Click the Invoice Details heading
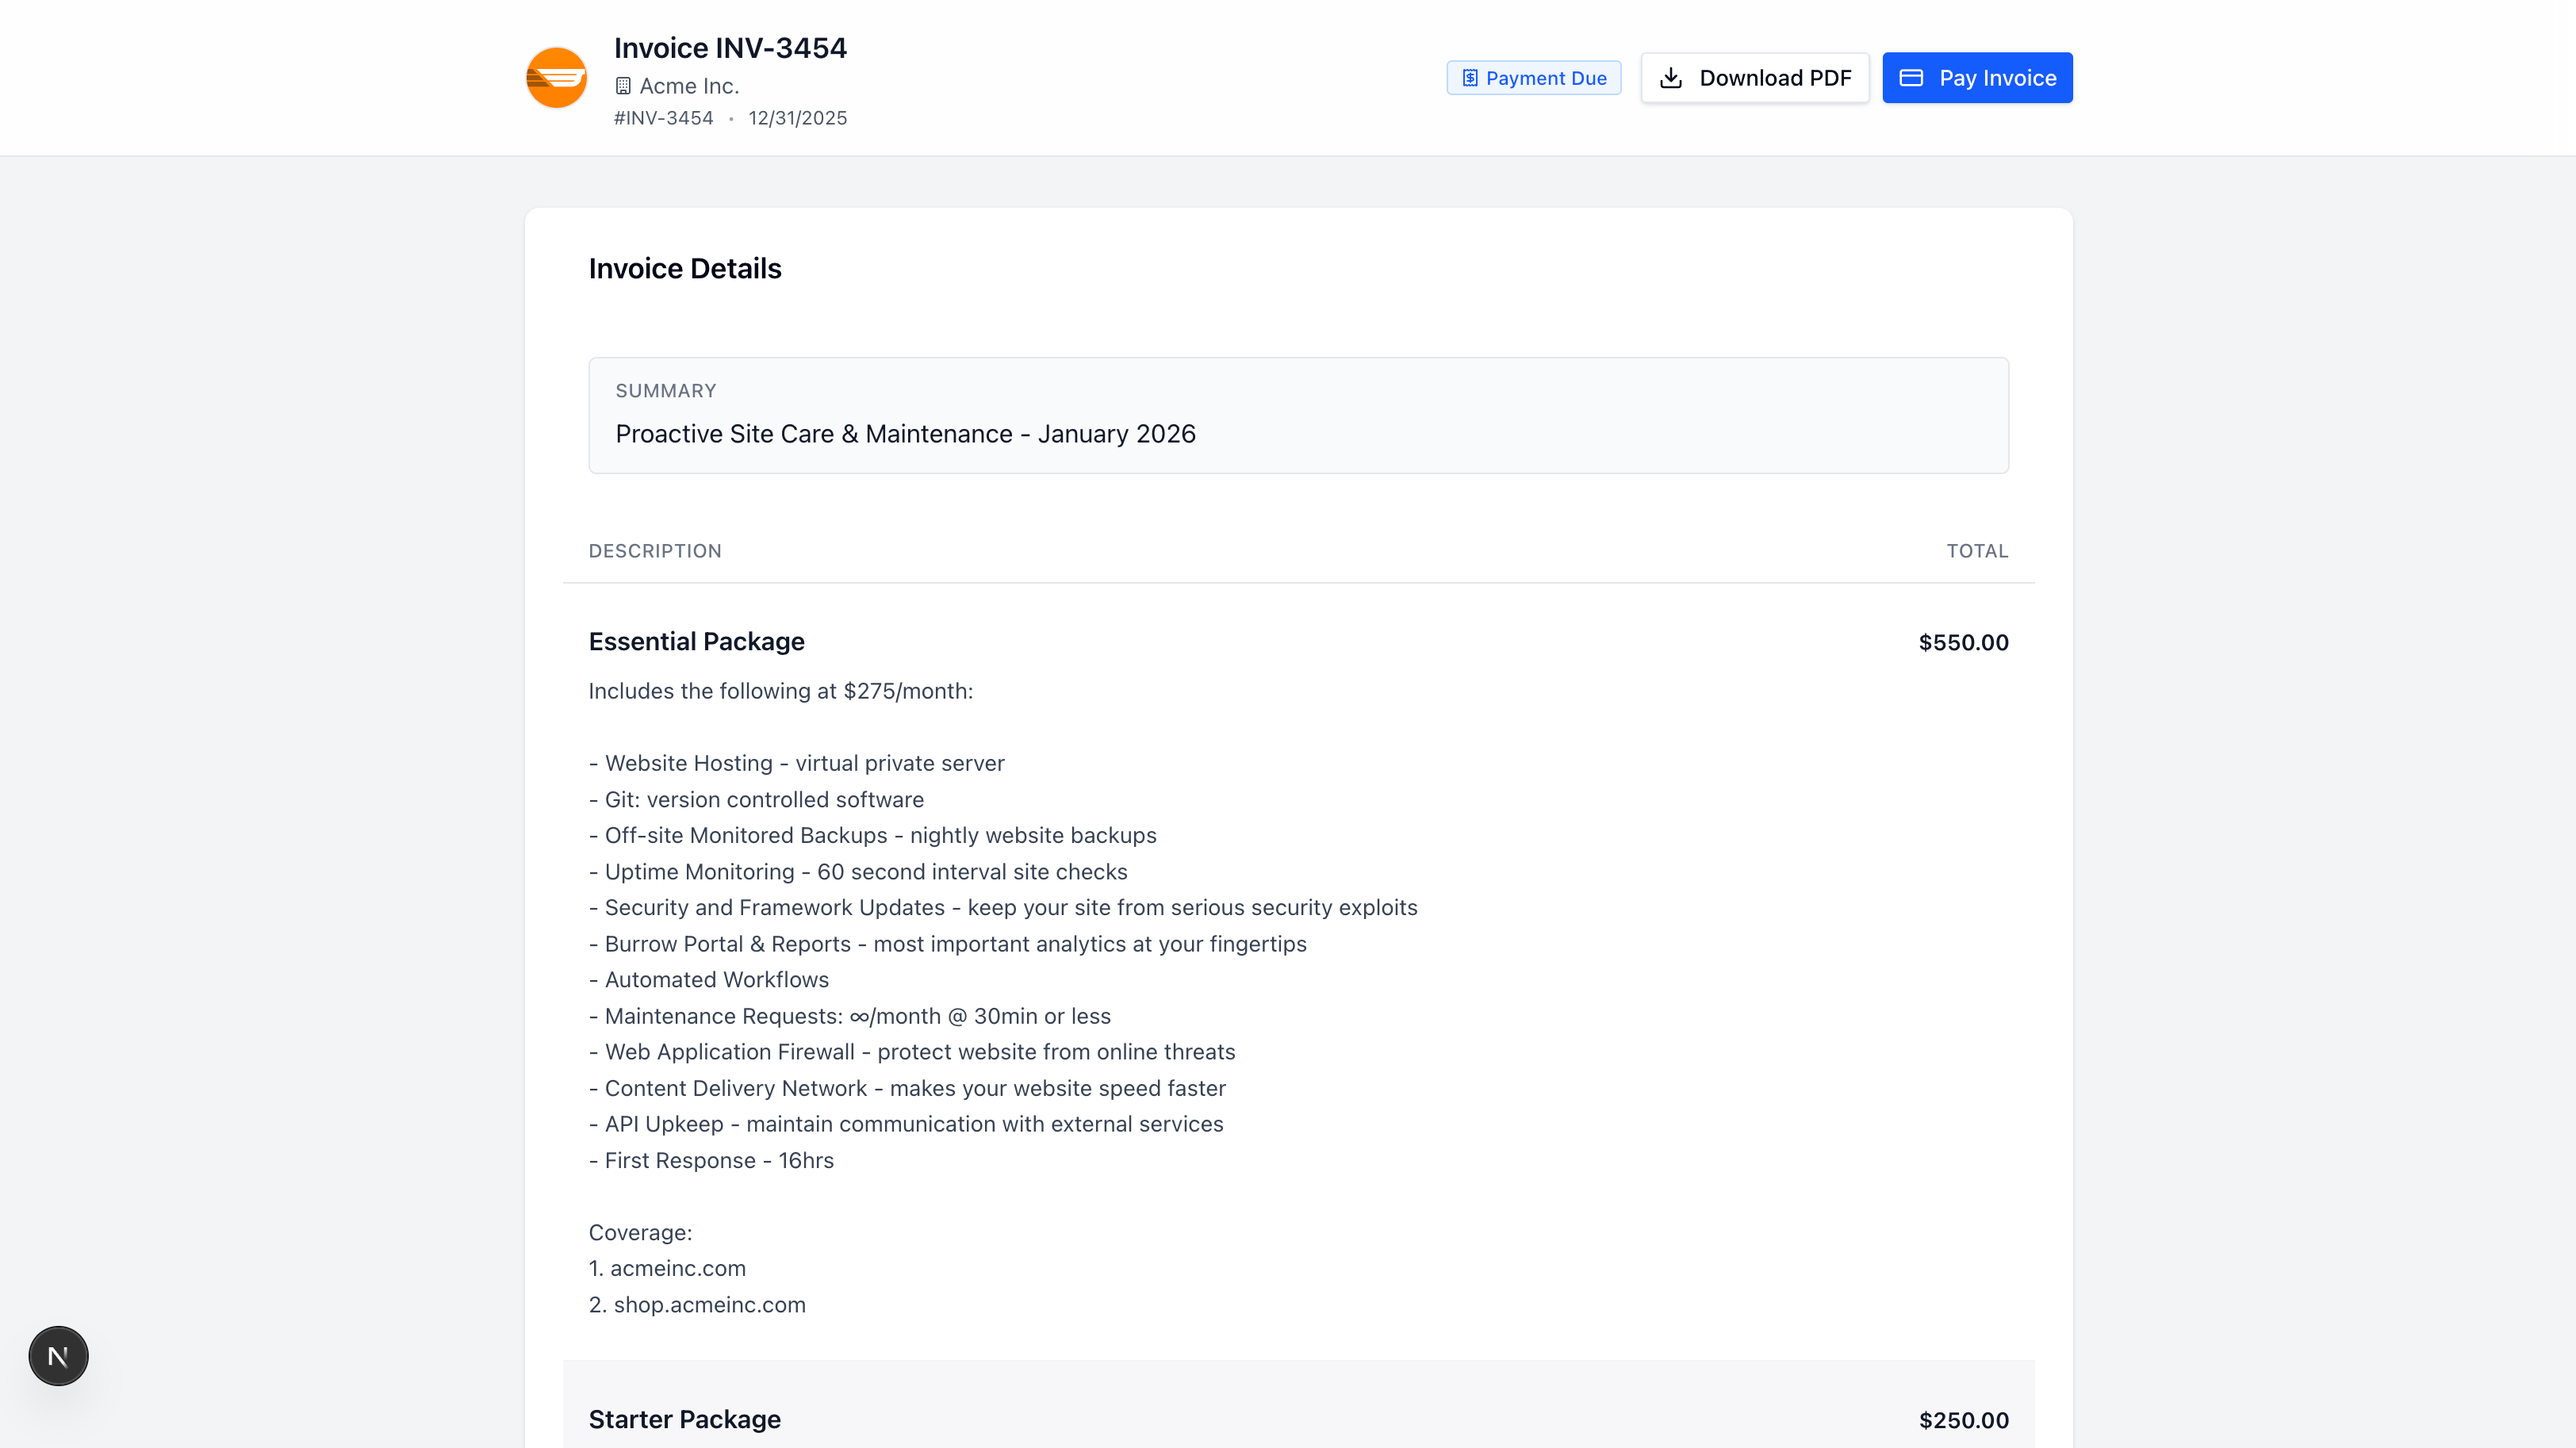Viewport: 2576px width, 1448px height. pyautogui.click(x=685, y=268)
